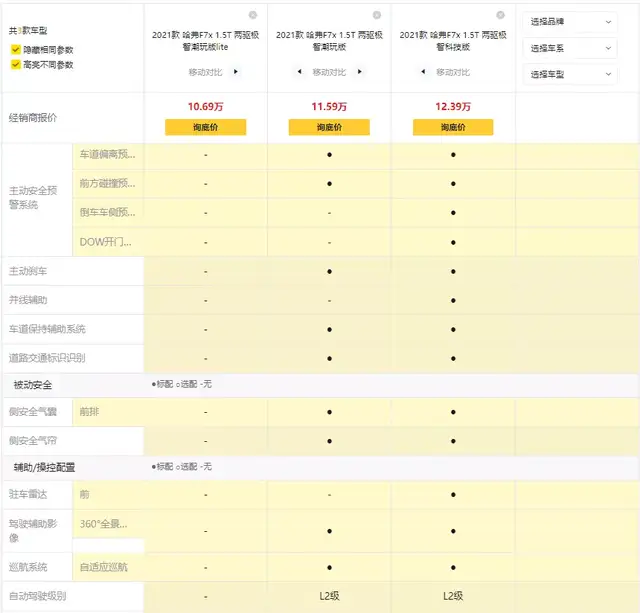Screen dimensions: 640x613
Task: Click 移动对比 under the 智潮玩版lite model
Action: [205, 72]
